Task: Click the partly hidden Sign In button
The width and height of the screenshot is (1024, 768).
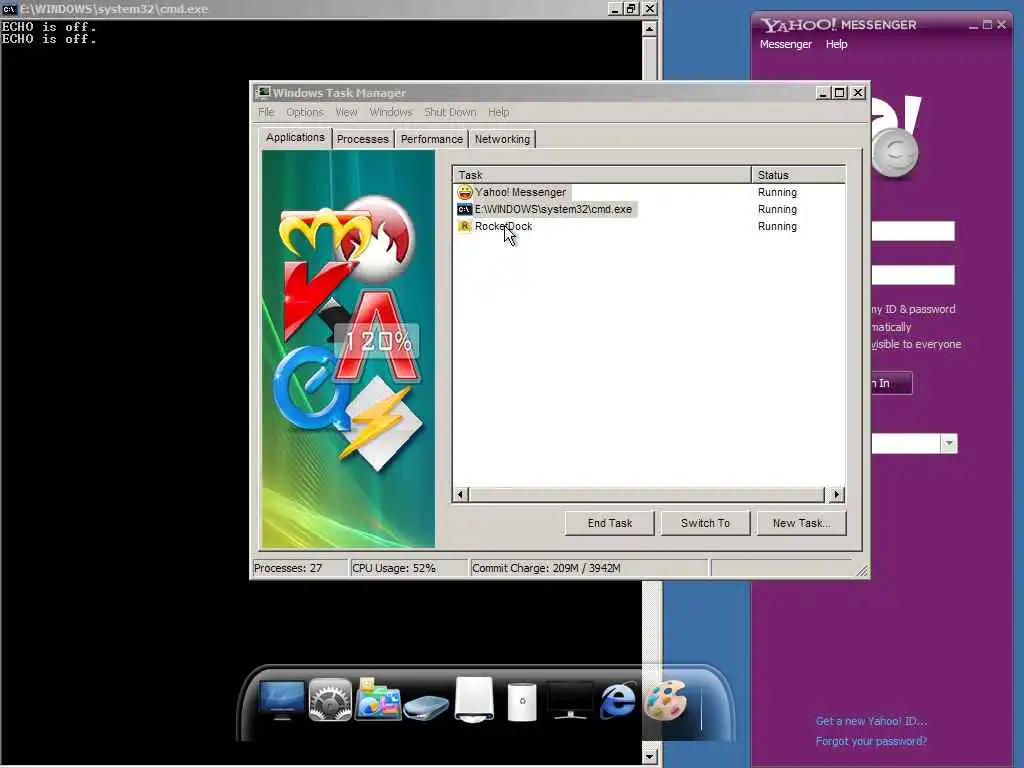Action: click(891, 383)
